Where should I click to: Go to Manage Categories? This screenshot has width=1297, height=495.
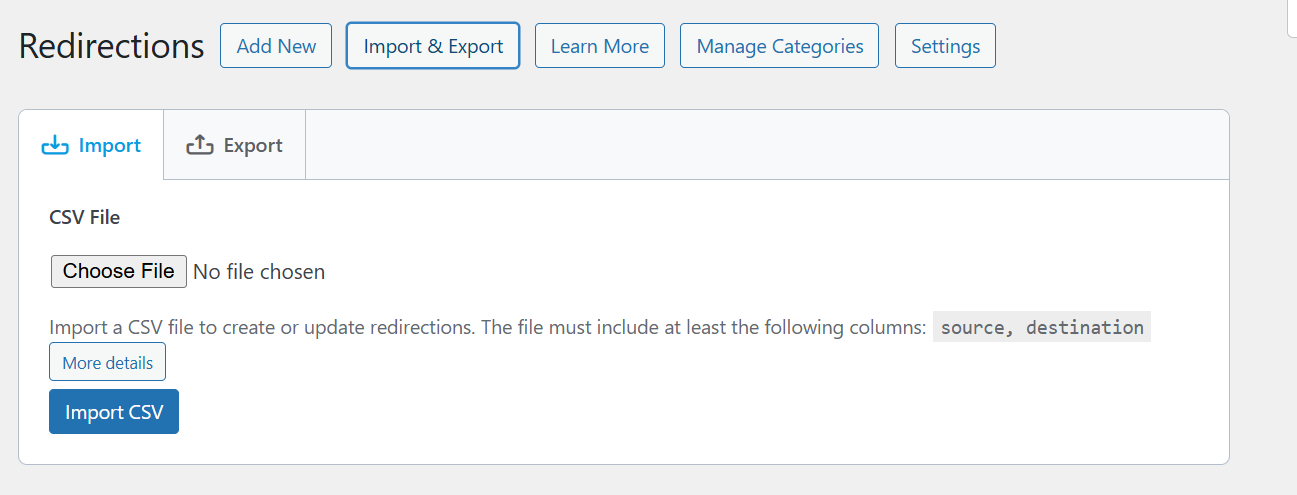(779, 46)
